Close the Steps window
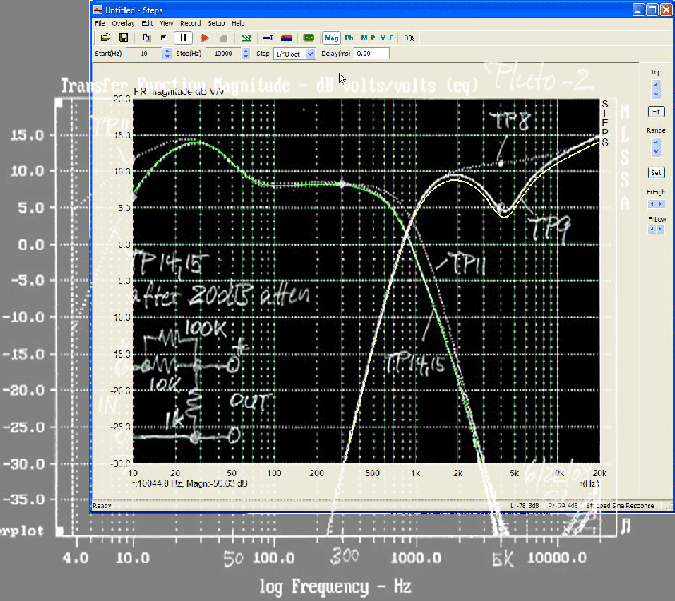 666,9
